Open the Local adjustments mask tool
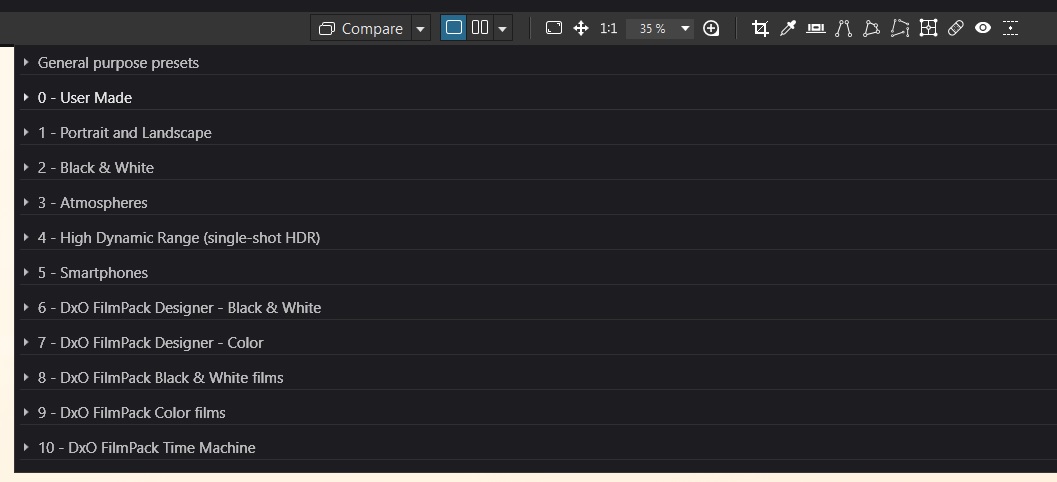1057x482 pixels. coord(928,28)
